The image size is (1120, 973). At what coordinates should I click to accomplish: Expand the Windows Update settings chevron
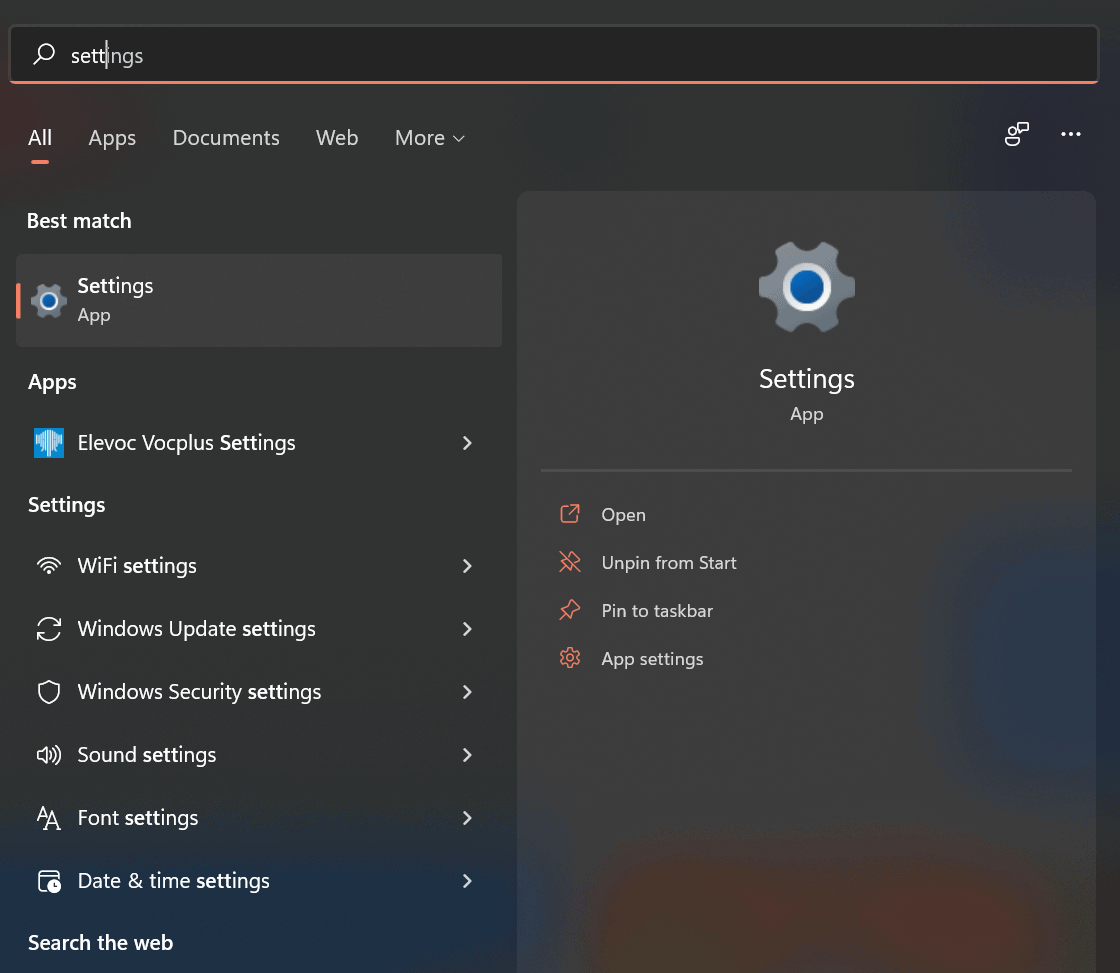467,629
